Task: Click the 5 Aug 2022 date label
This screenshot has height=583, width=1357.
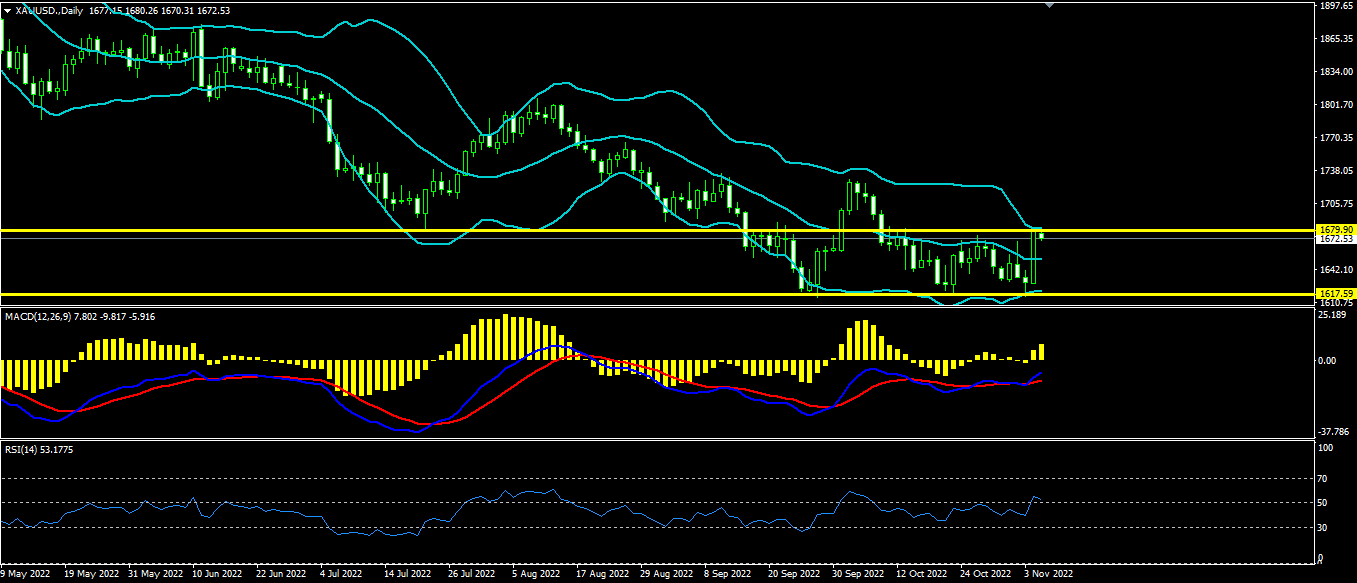Action: 535,575
